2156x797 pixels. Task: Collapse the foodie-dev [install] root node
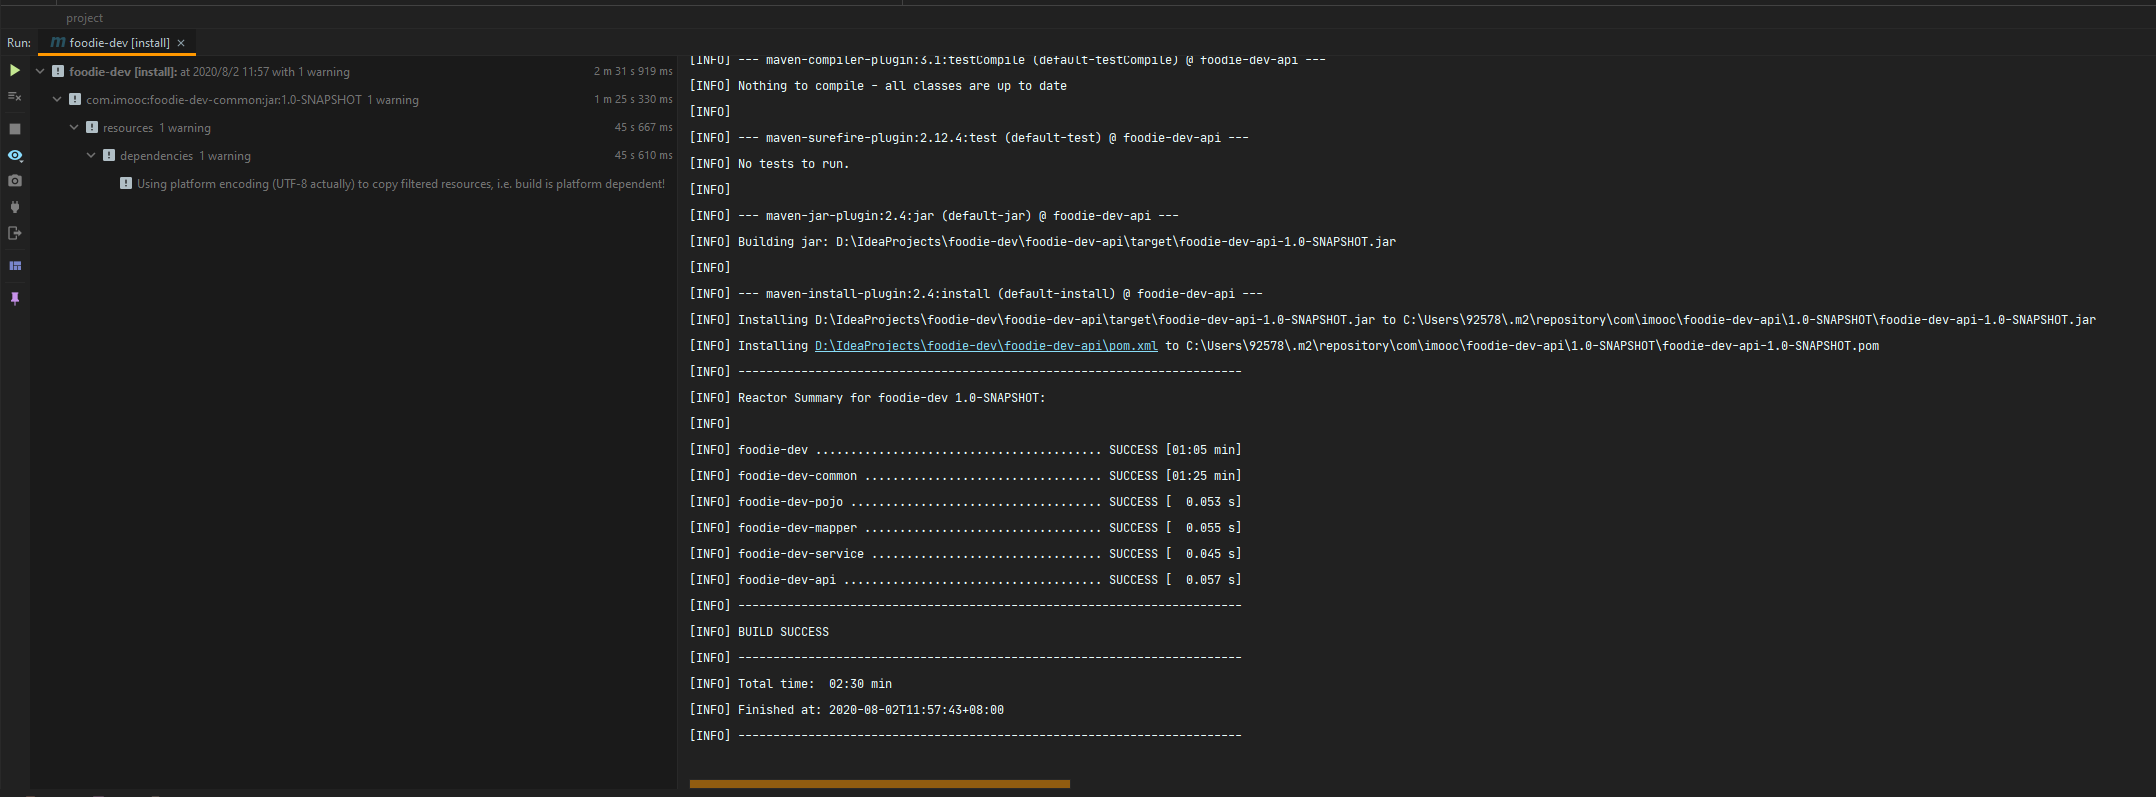click(40, 71)
